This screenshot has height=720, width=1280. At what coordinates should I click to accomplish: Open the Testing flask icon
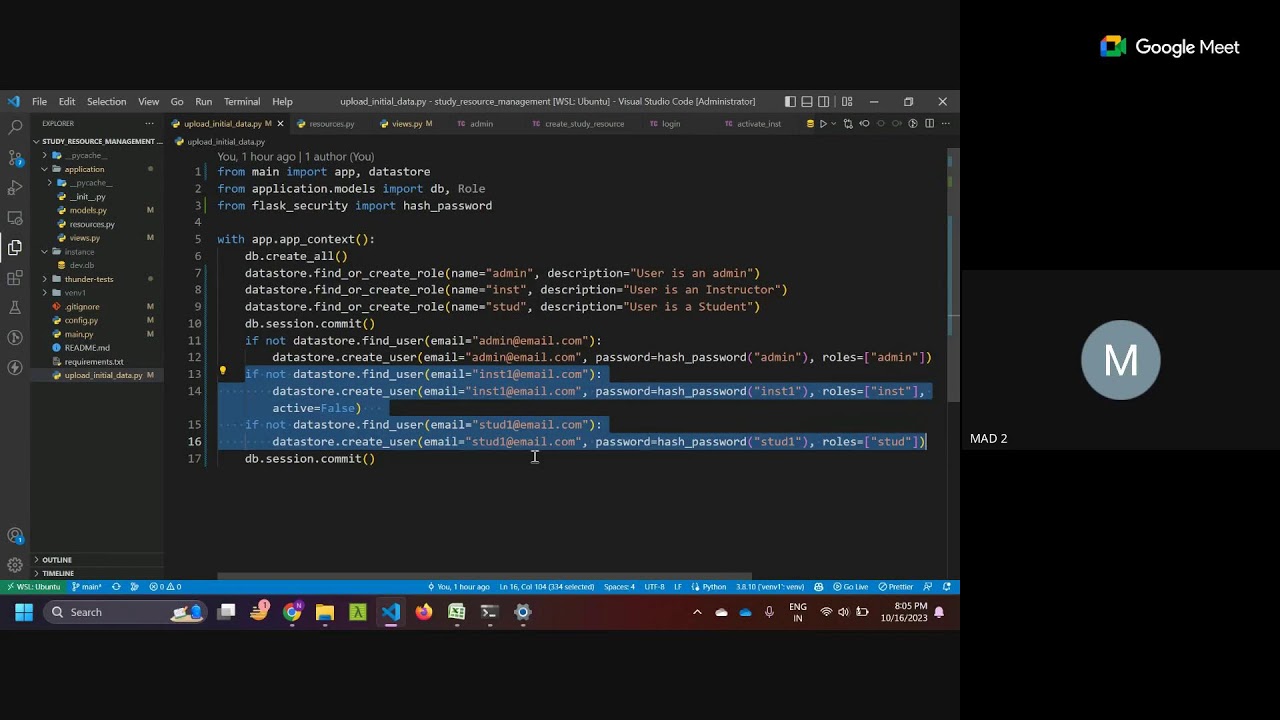pyautogui.click(x=15, y=308)
